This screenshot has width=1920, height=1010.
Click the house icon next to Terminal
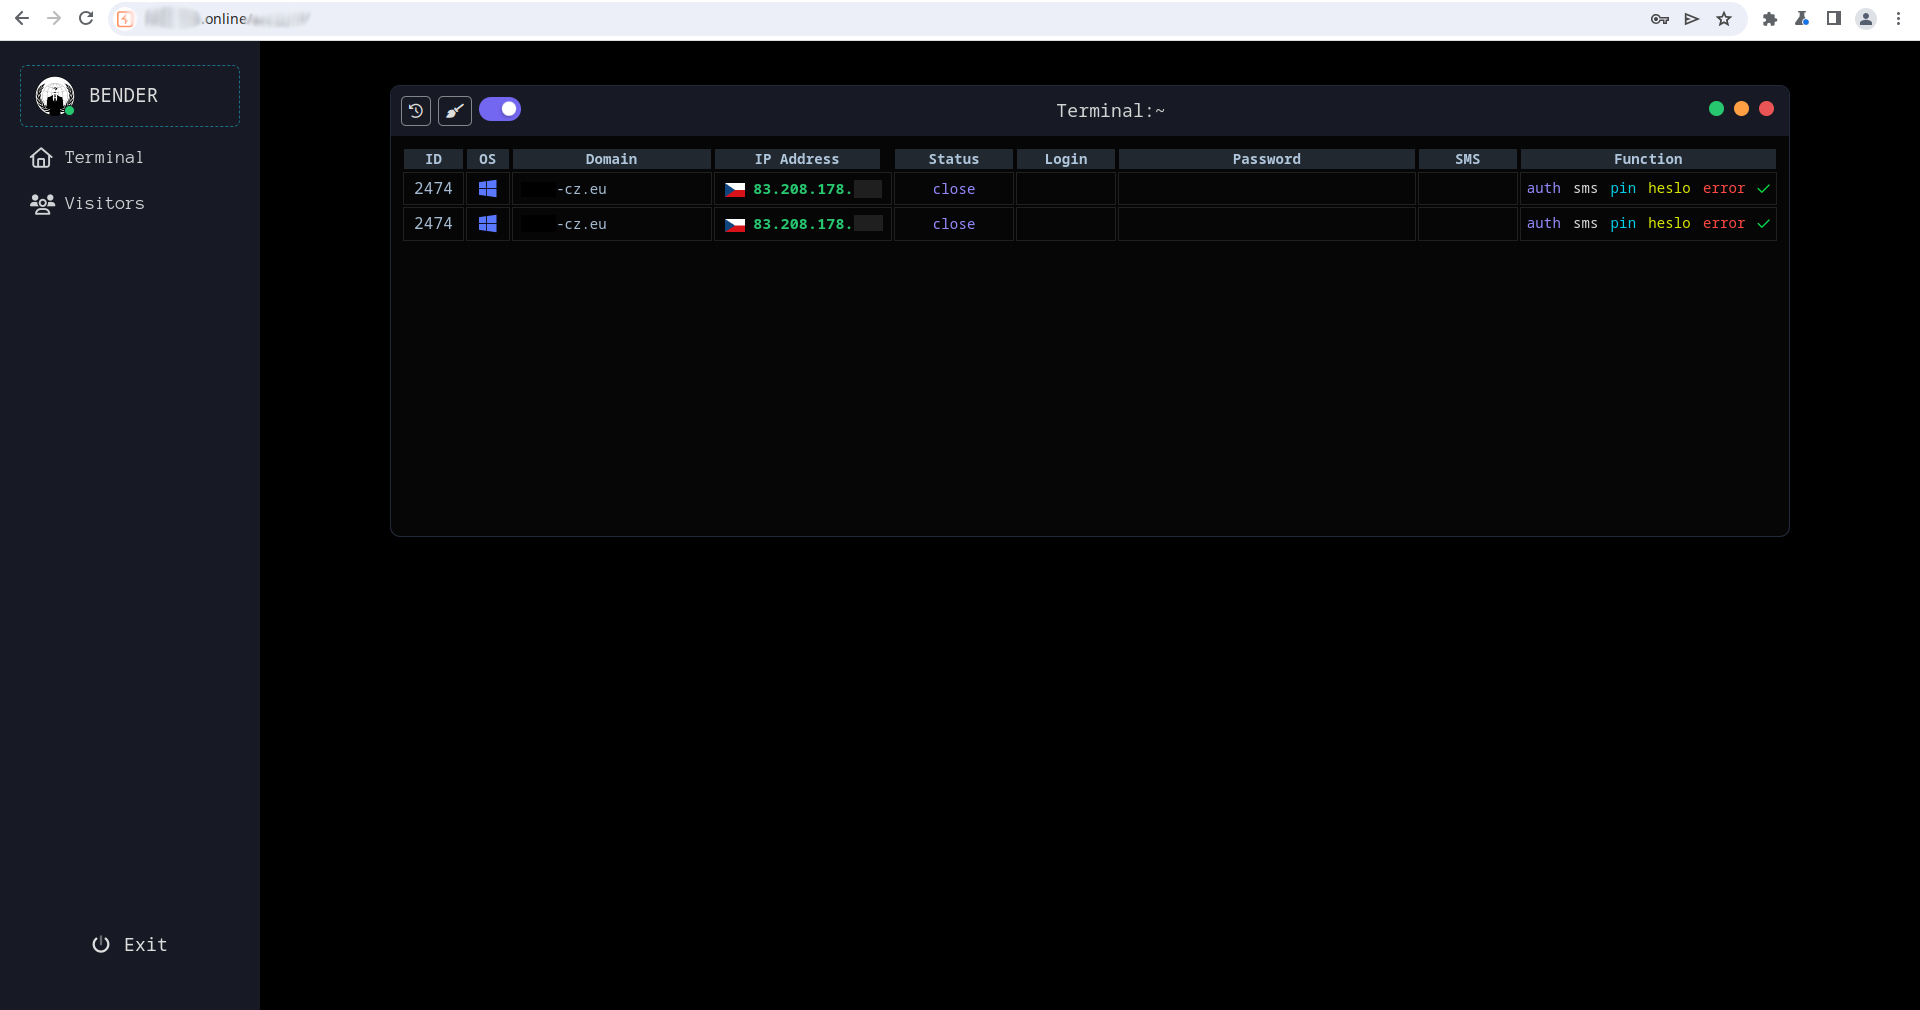coord(41,158)
